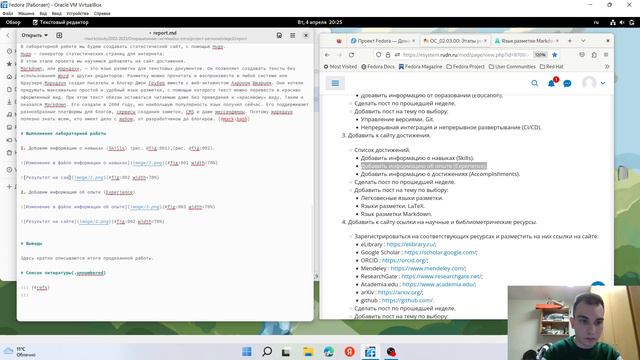This screenshot has width=640, height=360.
Task: Open the User Communities bookmarks folder
Action: pos(512,67)
